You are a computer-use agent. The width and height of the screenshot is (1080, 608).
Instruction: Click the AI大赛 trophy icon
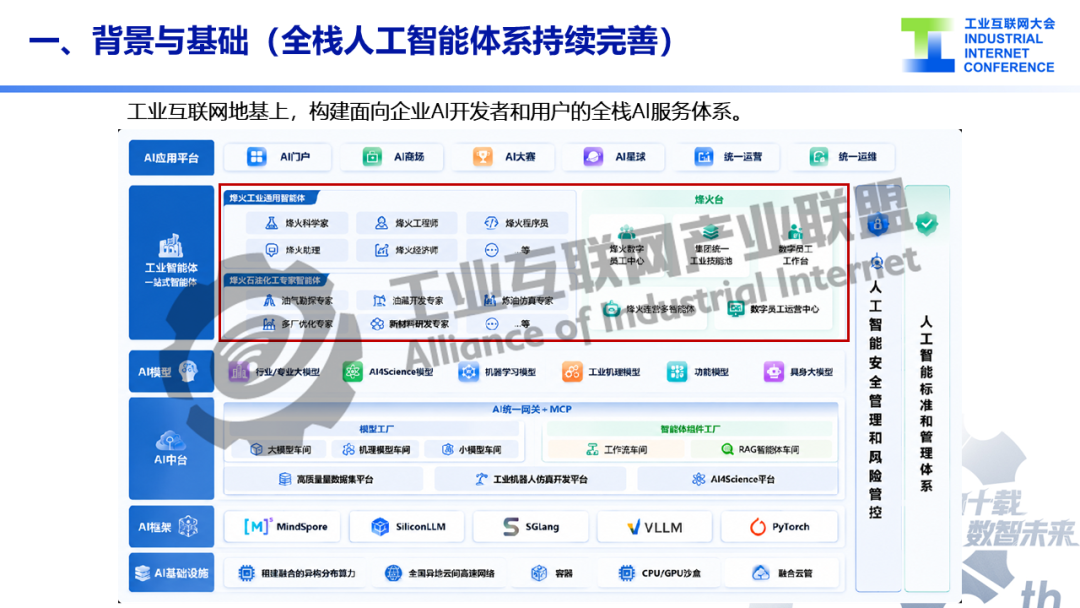click(x=482, y=157)
